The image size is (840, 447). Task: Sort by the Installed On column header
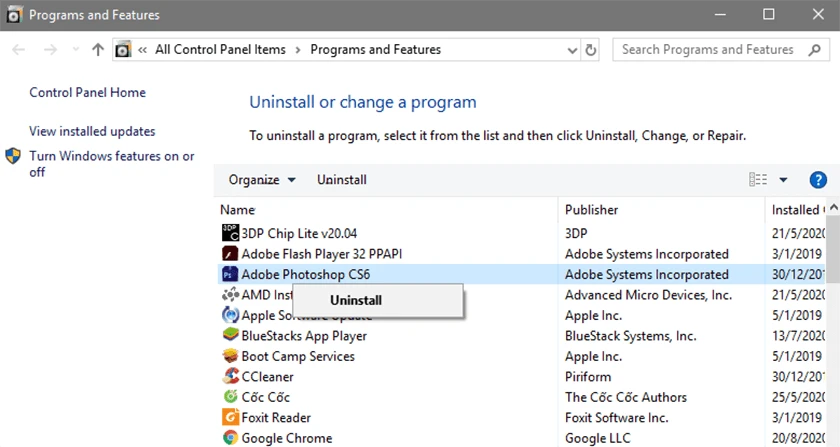click(797, 210)
